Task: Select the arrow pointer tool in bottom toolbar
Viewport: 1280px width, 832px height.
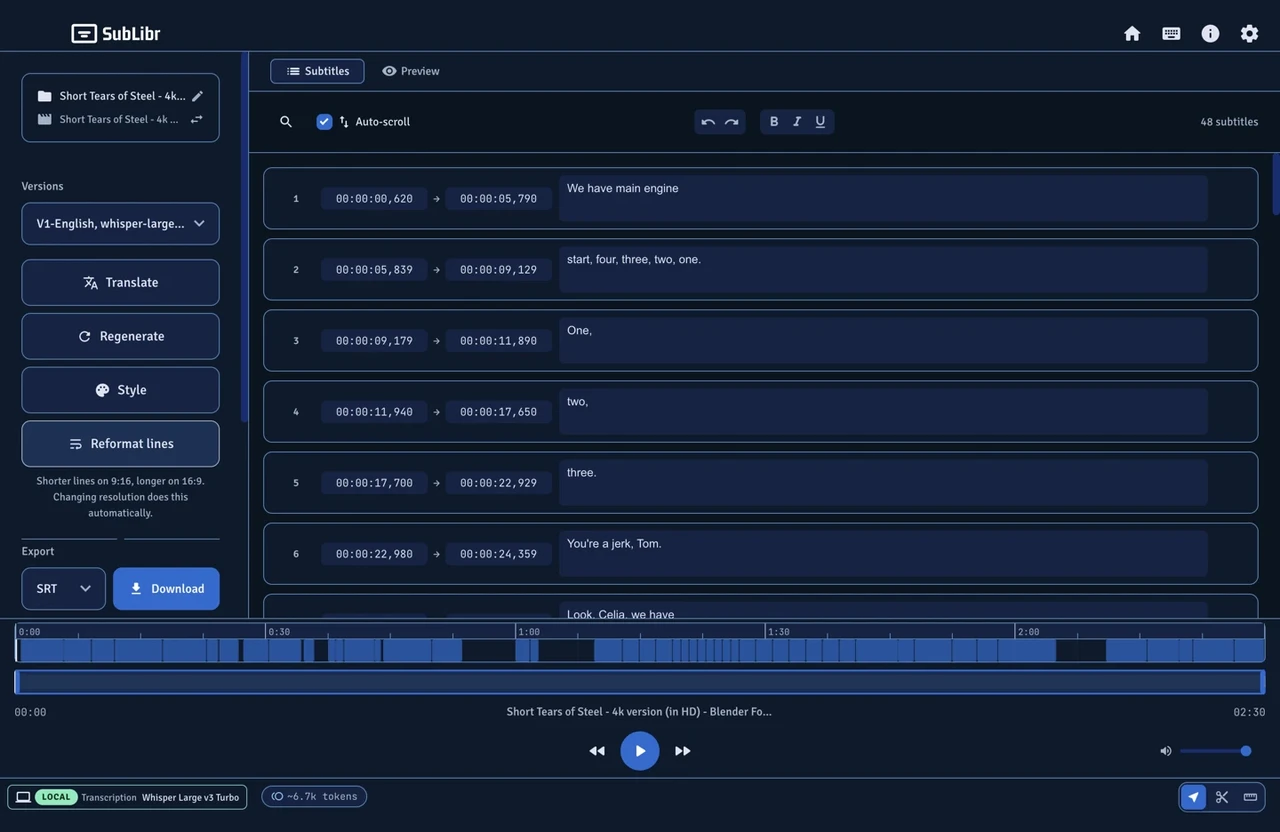Action: [1193, 797]
